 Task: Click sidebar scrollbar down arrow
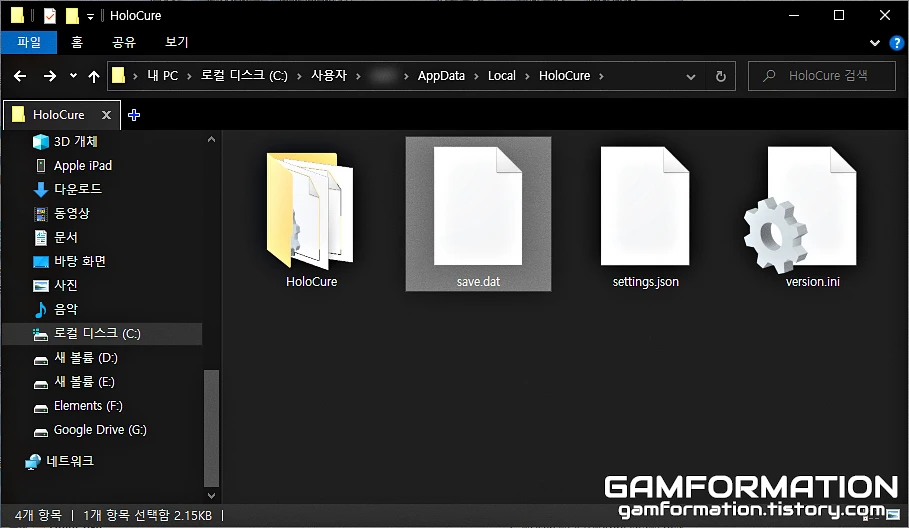211,496
